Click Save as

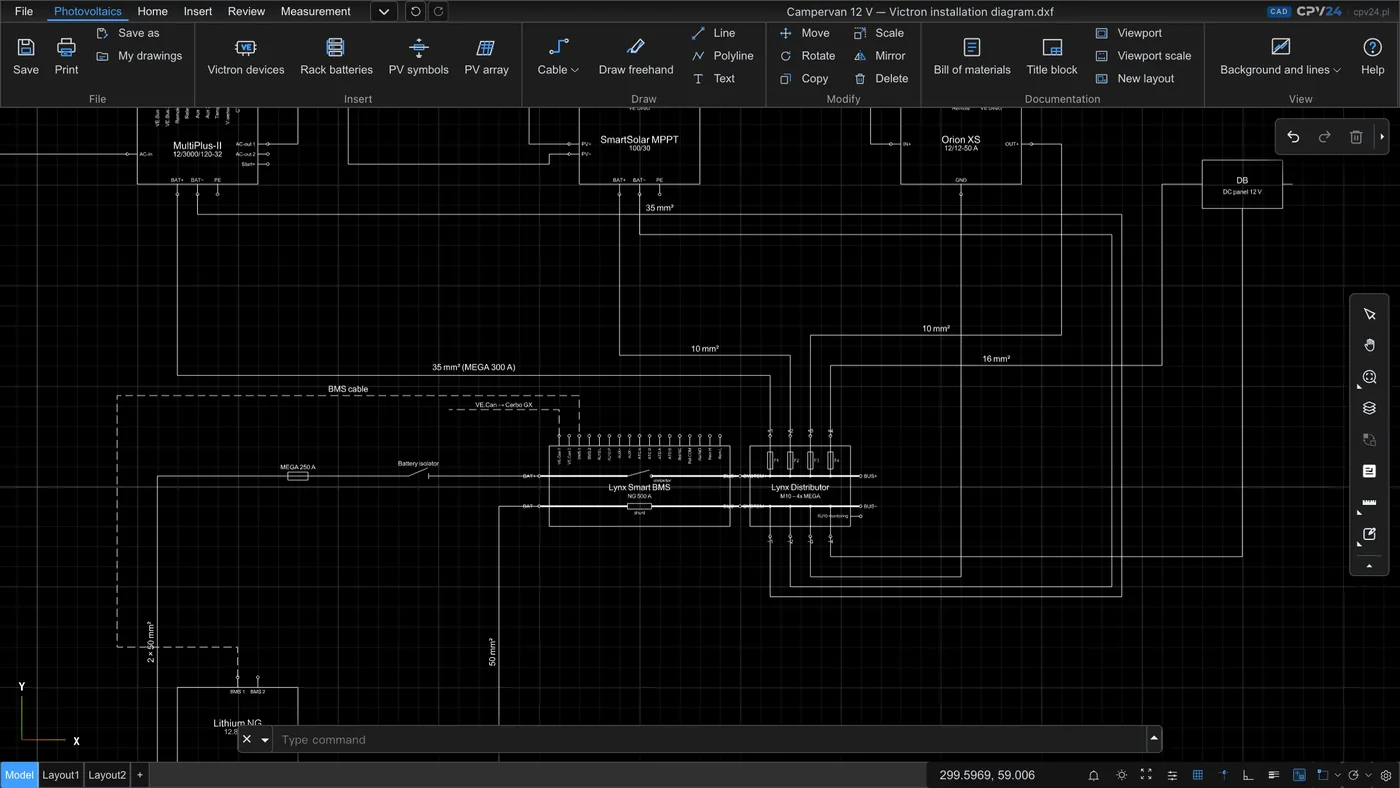click(128, 33)
